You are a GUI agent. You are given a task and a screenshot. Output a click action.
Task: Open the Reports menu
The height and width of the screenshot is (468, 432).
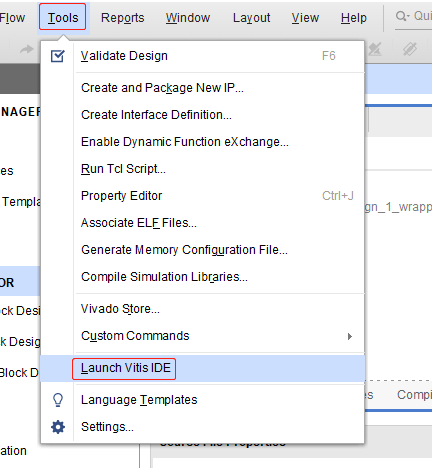(x=122, y=17)
